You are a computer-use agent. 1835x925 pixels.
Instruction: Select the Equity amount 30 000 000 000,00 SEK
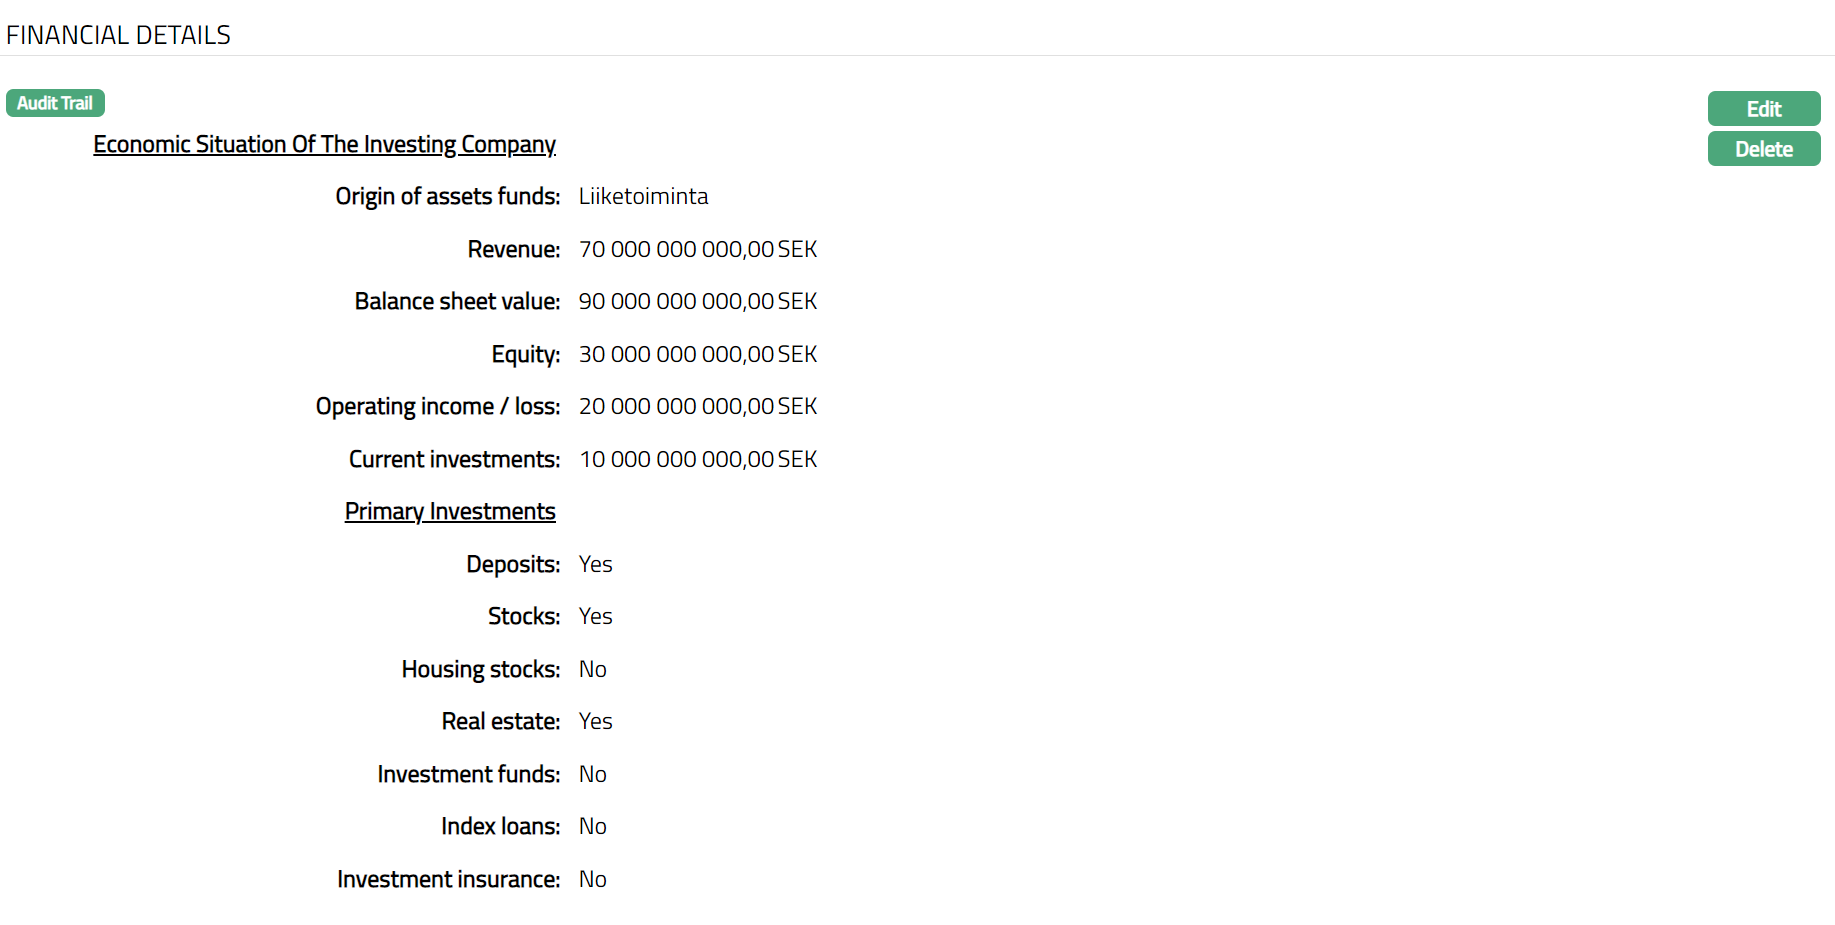pyautogui.click(x=697, y=355)
